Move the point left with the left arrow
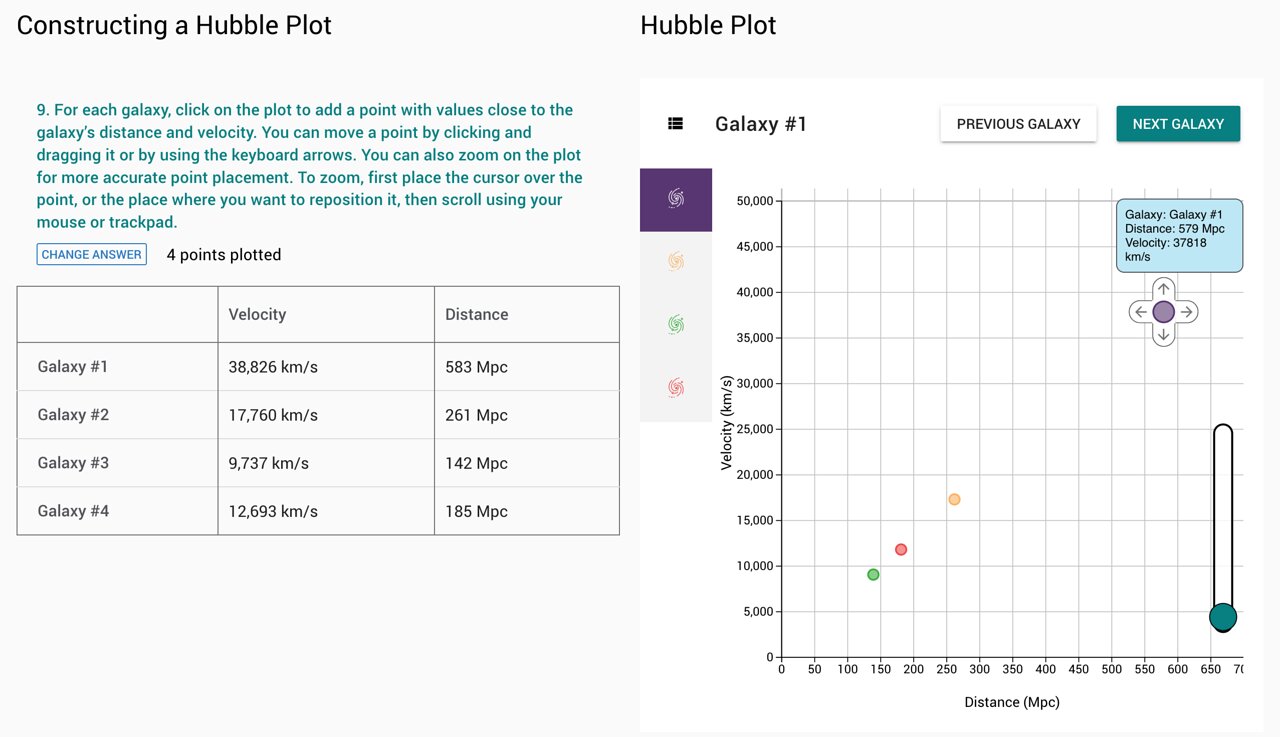The width and height of the screenshot is (1280, 737). [1140, 312]
